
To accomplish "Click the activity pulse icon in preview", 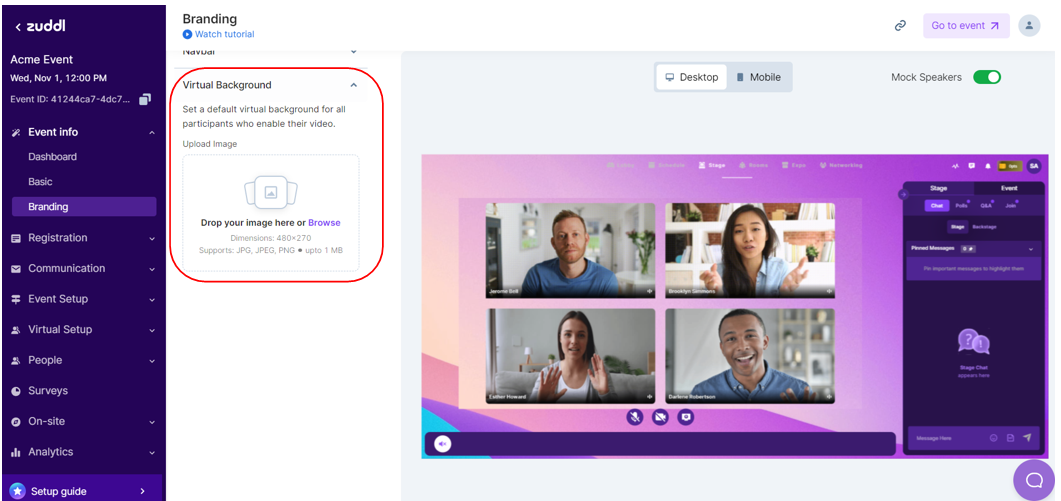I will (955, 165).
